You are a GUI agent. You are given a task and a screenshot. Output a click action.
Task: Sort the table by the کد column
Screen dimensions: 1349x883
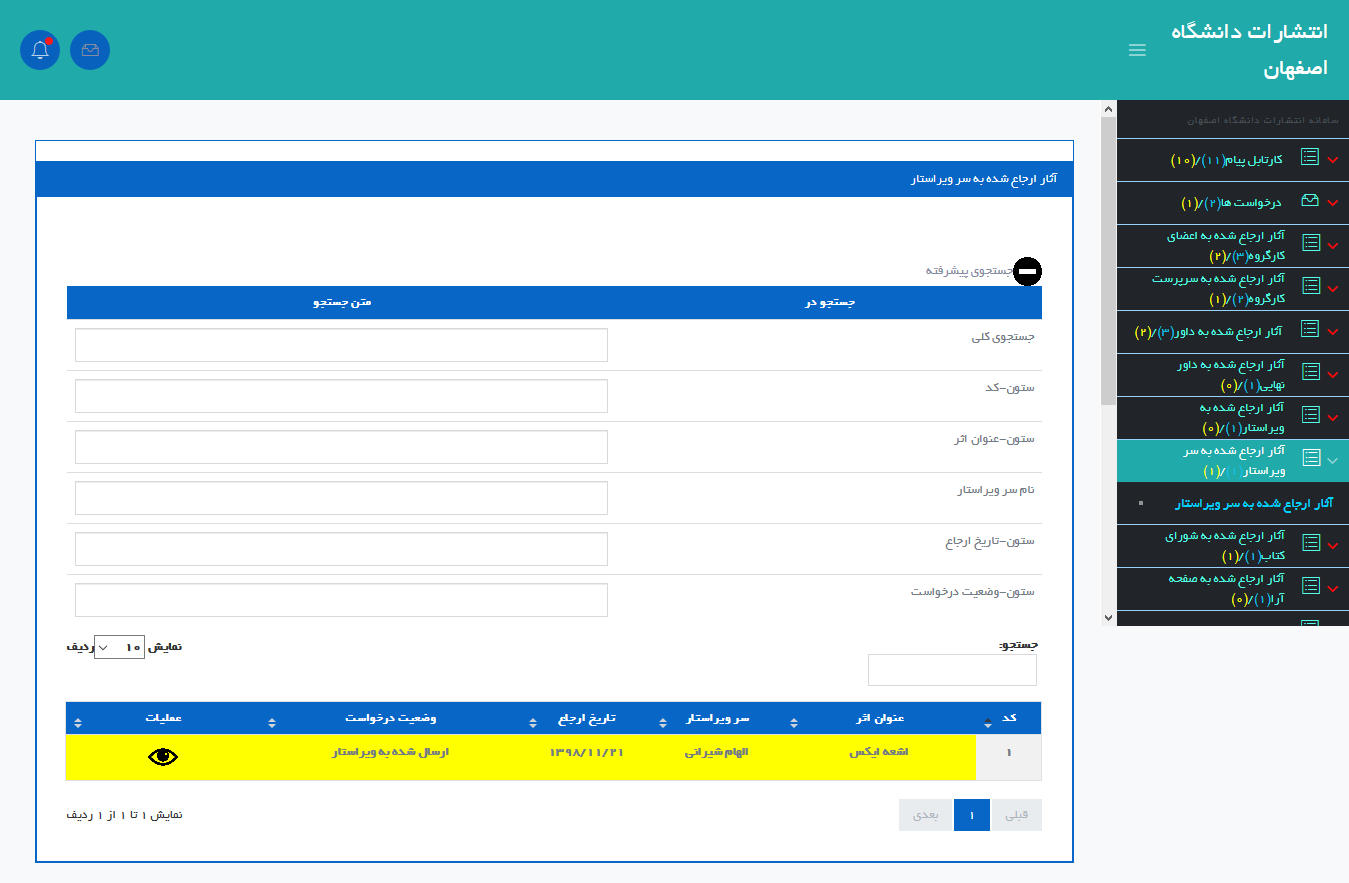(1008, 718)
